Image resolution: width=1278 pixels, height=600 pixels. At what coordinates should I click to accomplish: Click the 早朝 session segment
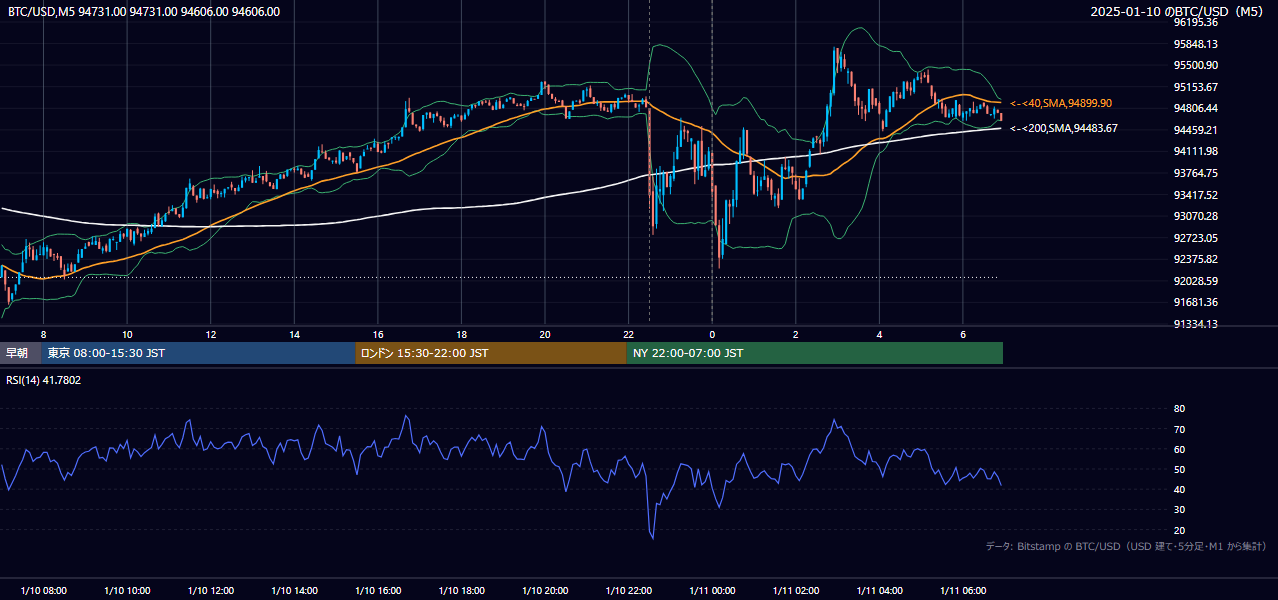point(20,353)
